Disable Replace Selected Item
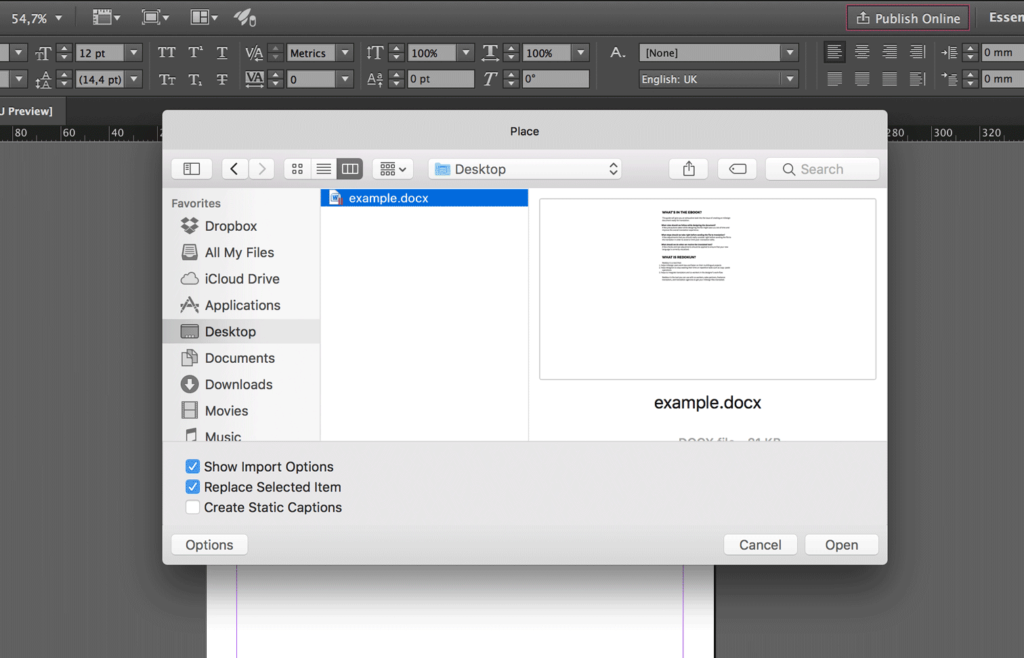The image size is (1024, 658). (193, 487)
